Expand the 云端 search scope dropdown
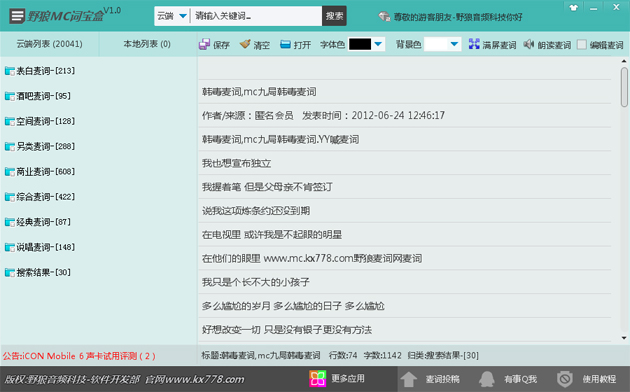630x392 pixels. (183, 16)
